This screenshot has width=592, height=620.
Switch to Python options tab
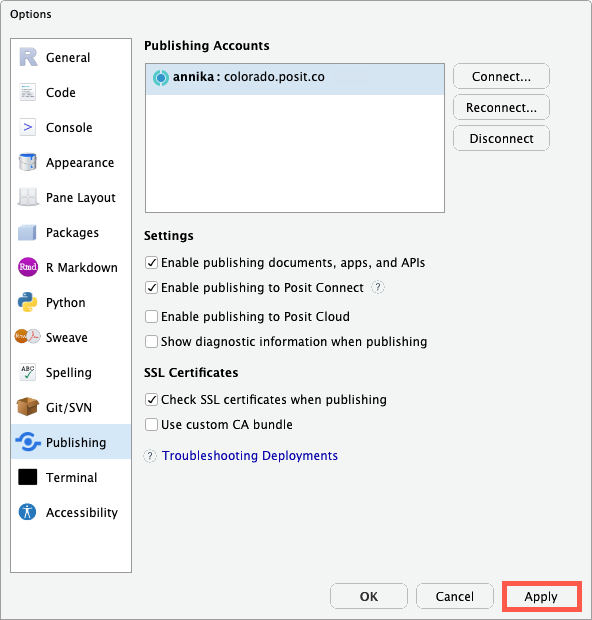tap(71, 302)
